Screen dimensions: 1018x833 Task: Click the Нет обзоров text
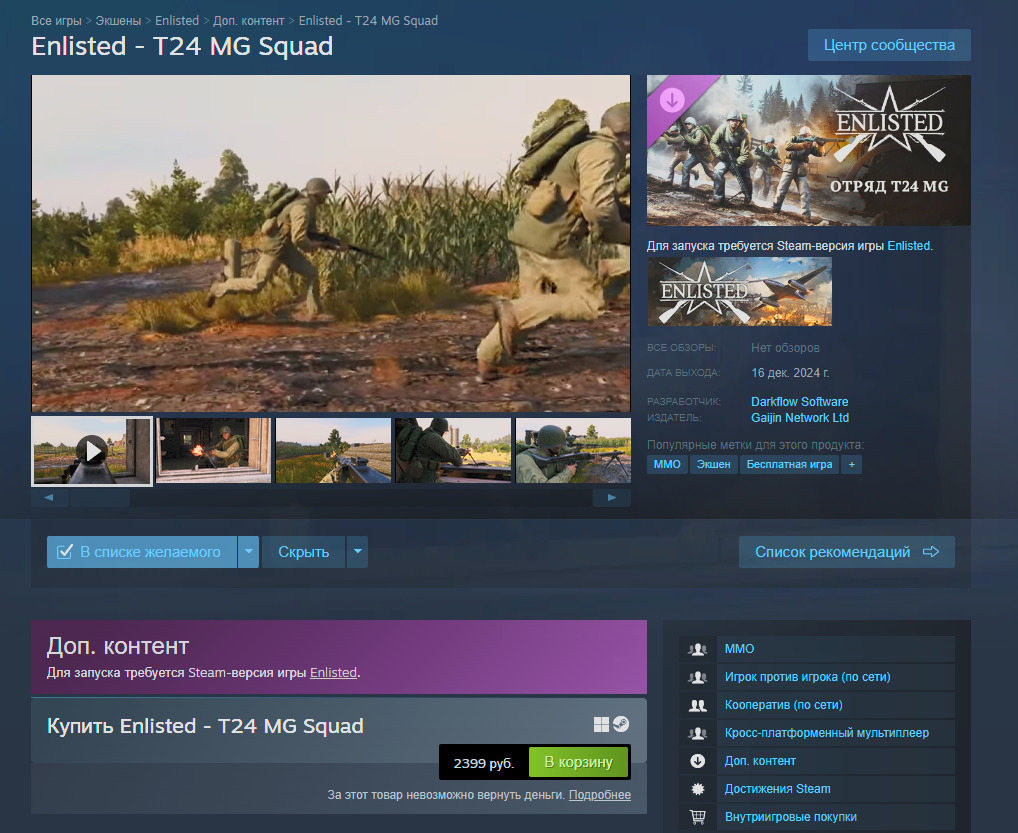click(785, 348)
